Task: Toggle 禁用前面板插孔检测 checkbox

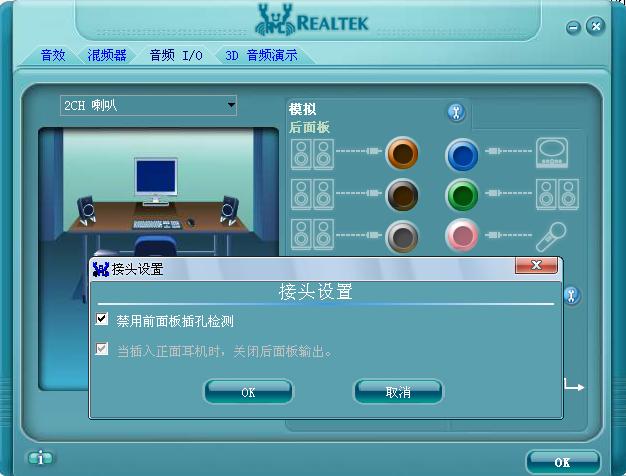Action: coord(102,319)
